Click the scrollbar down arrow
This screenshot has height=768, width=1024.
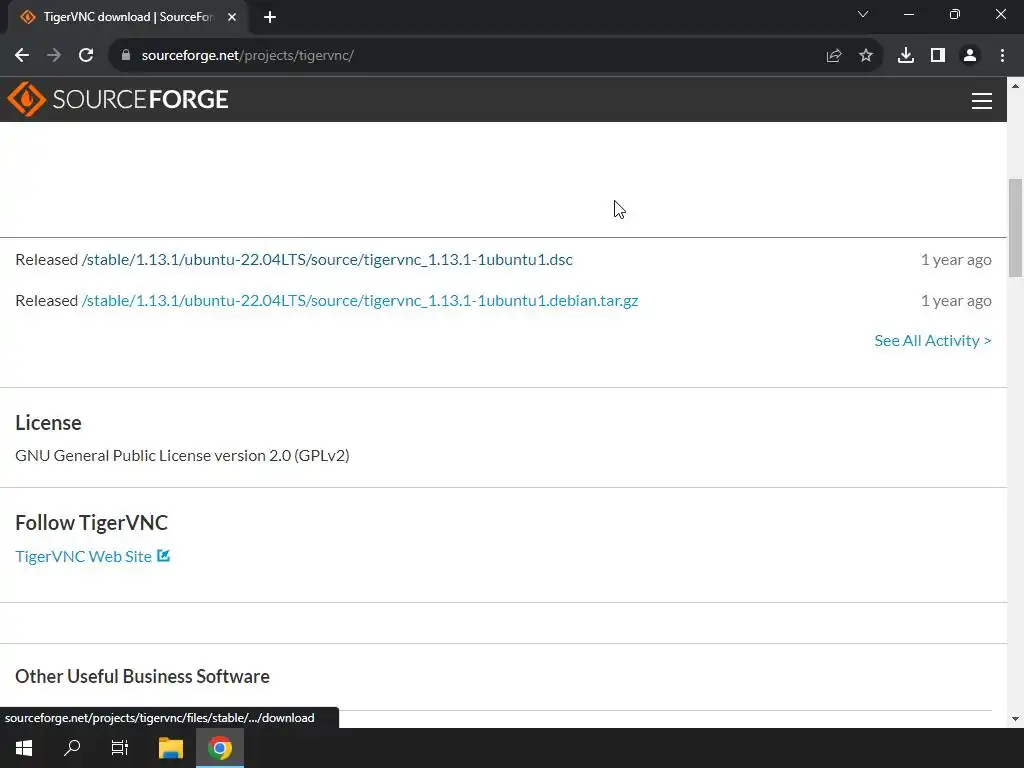click(x=1016, y=719)
